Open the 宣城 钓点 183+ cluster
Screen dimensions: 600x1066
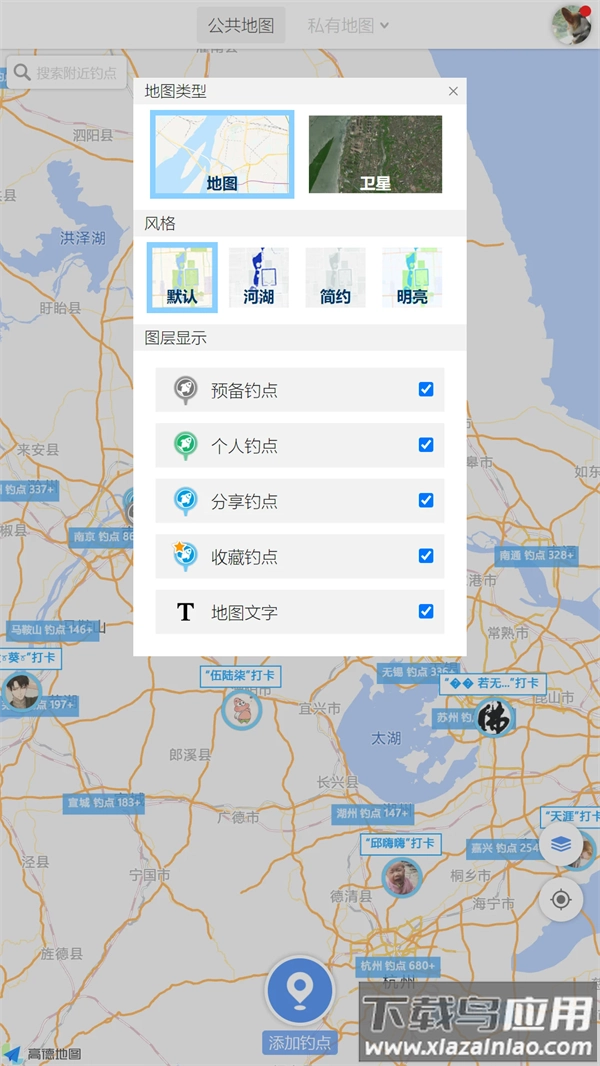104,803
